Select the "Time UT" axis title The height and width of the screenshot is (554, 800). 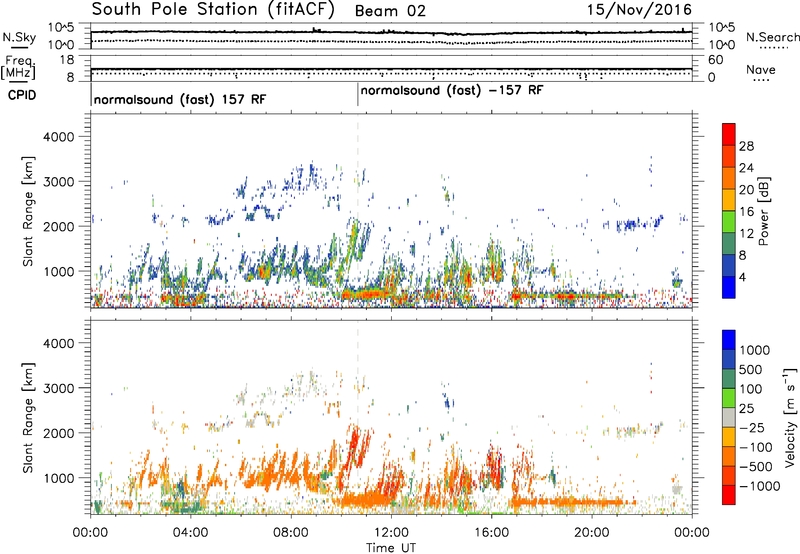pos(391,548)
